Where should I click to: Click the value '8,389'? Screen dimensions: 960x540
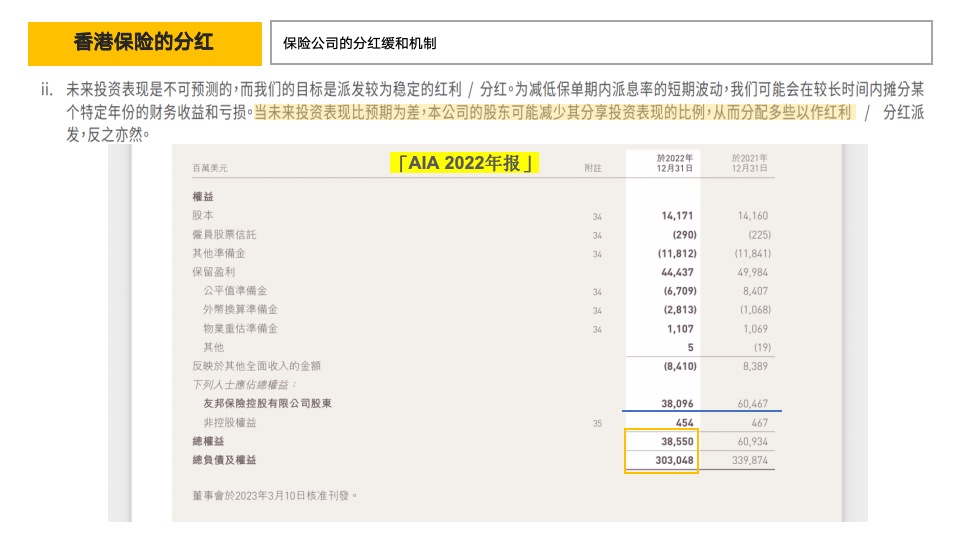pos(756,366)
